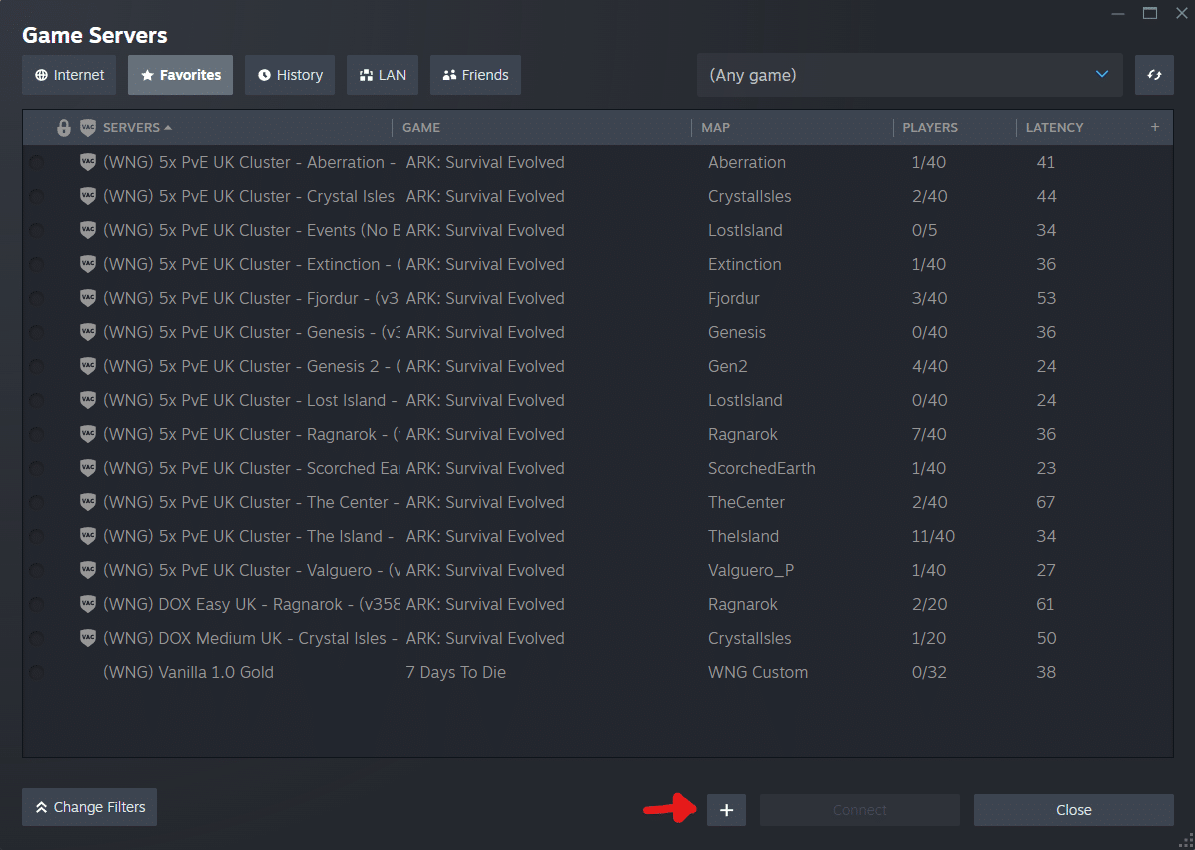Select the (WNG) Vanilla 1.0 Gold server name
The height and width of the screenshot is (850, 1195).
pos(188,672)
